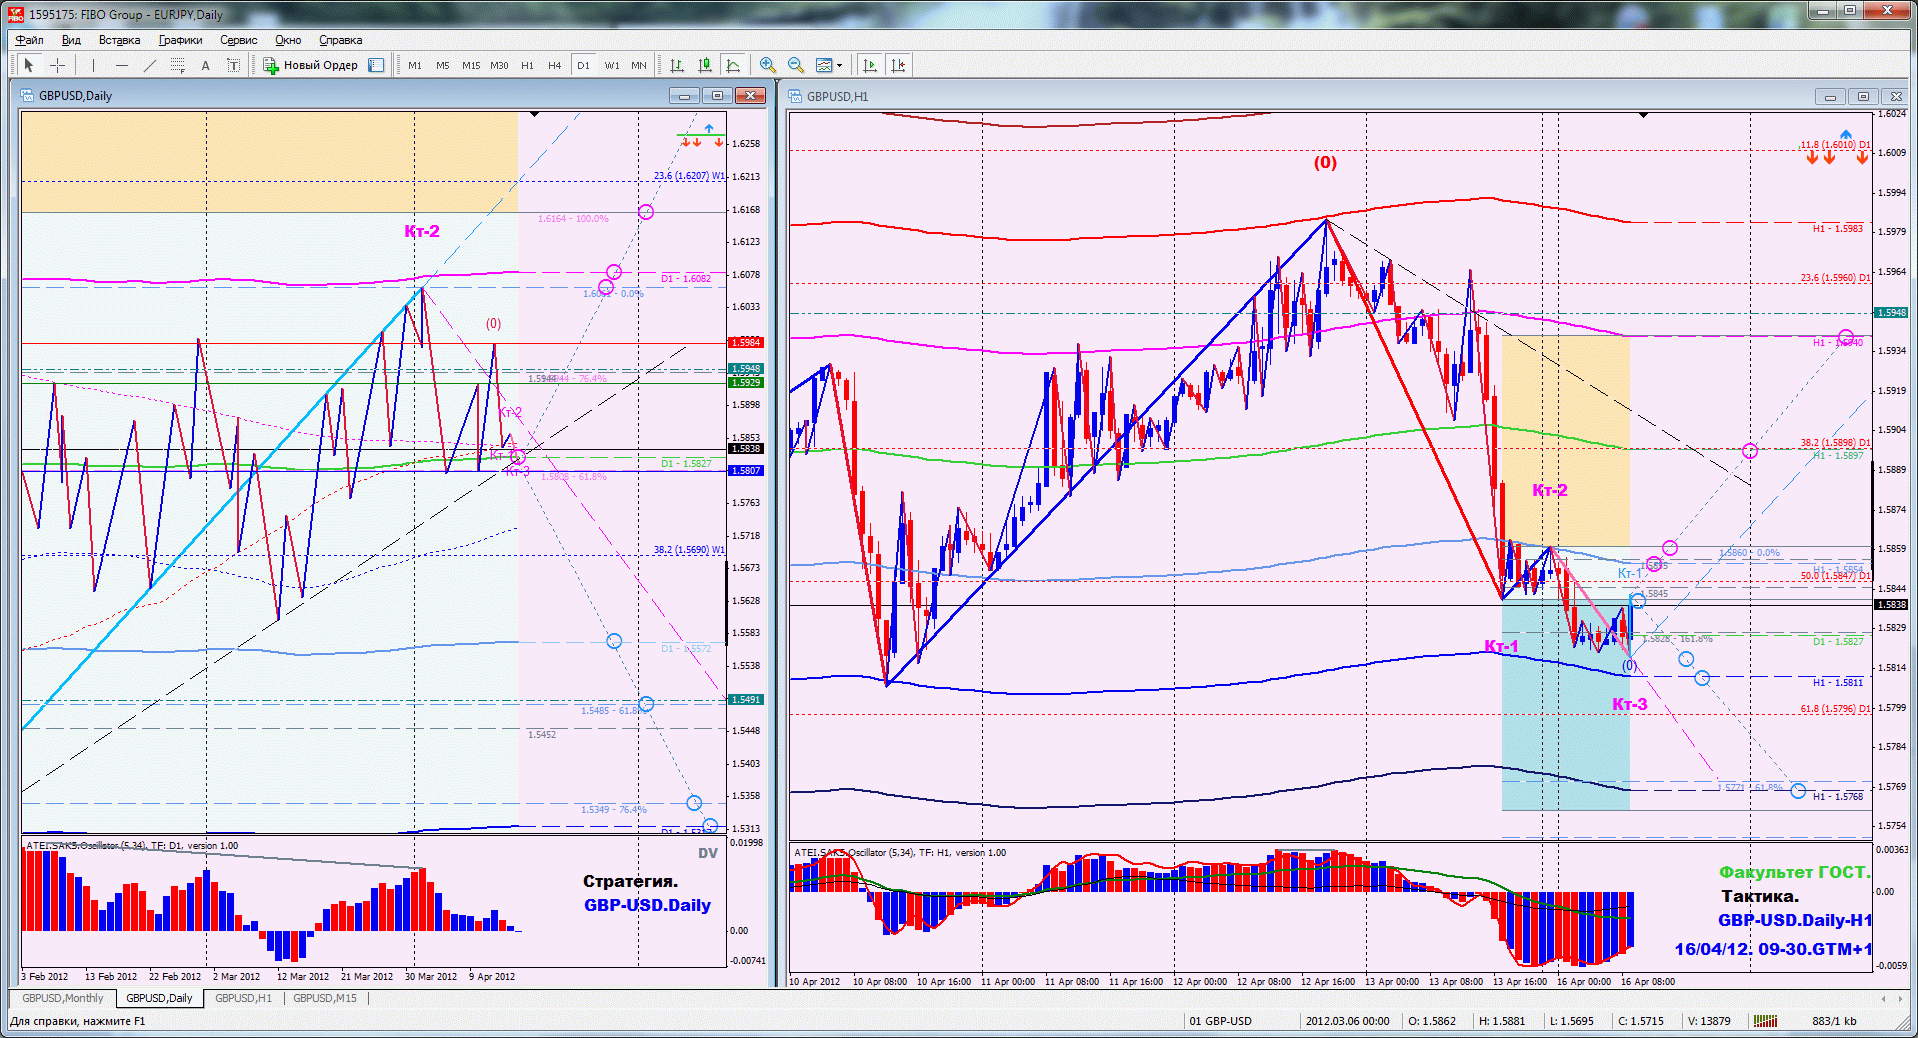Open the Справка menu
This screenshot has height=1038, width=1918.
click(x=340, y=40)
